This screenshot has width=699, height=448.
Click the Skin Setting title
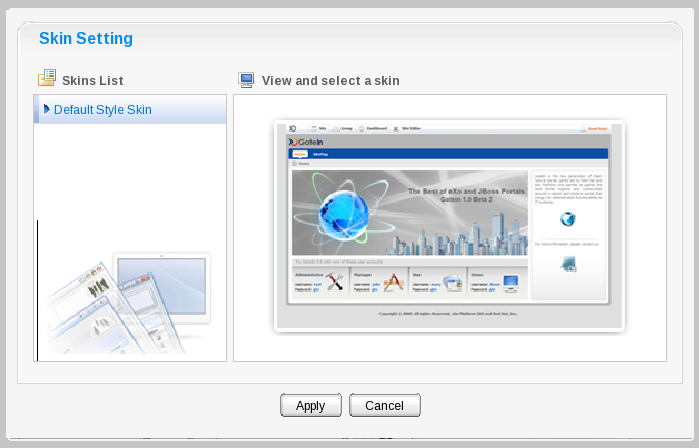pos(86,39)
